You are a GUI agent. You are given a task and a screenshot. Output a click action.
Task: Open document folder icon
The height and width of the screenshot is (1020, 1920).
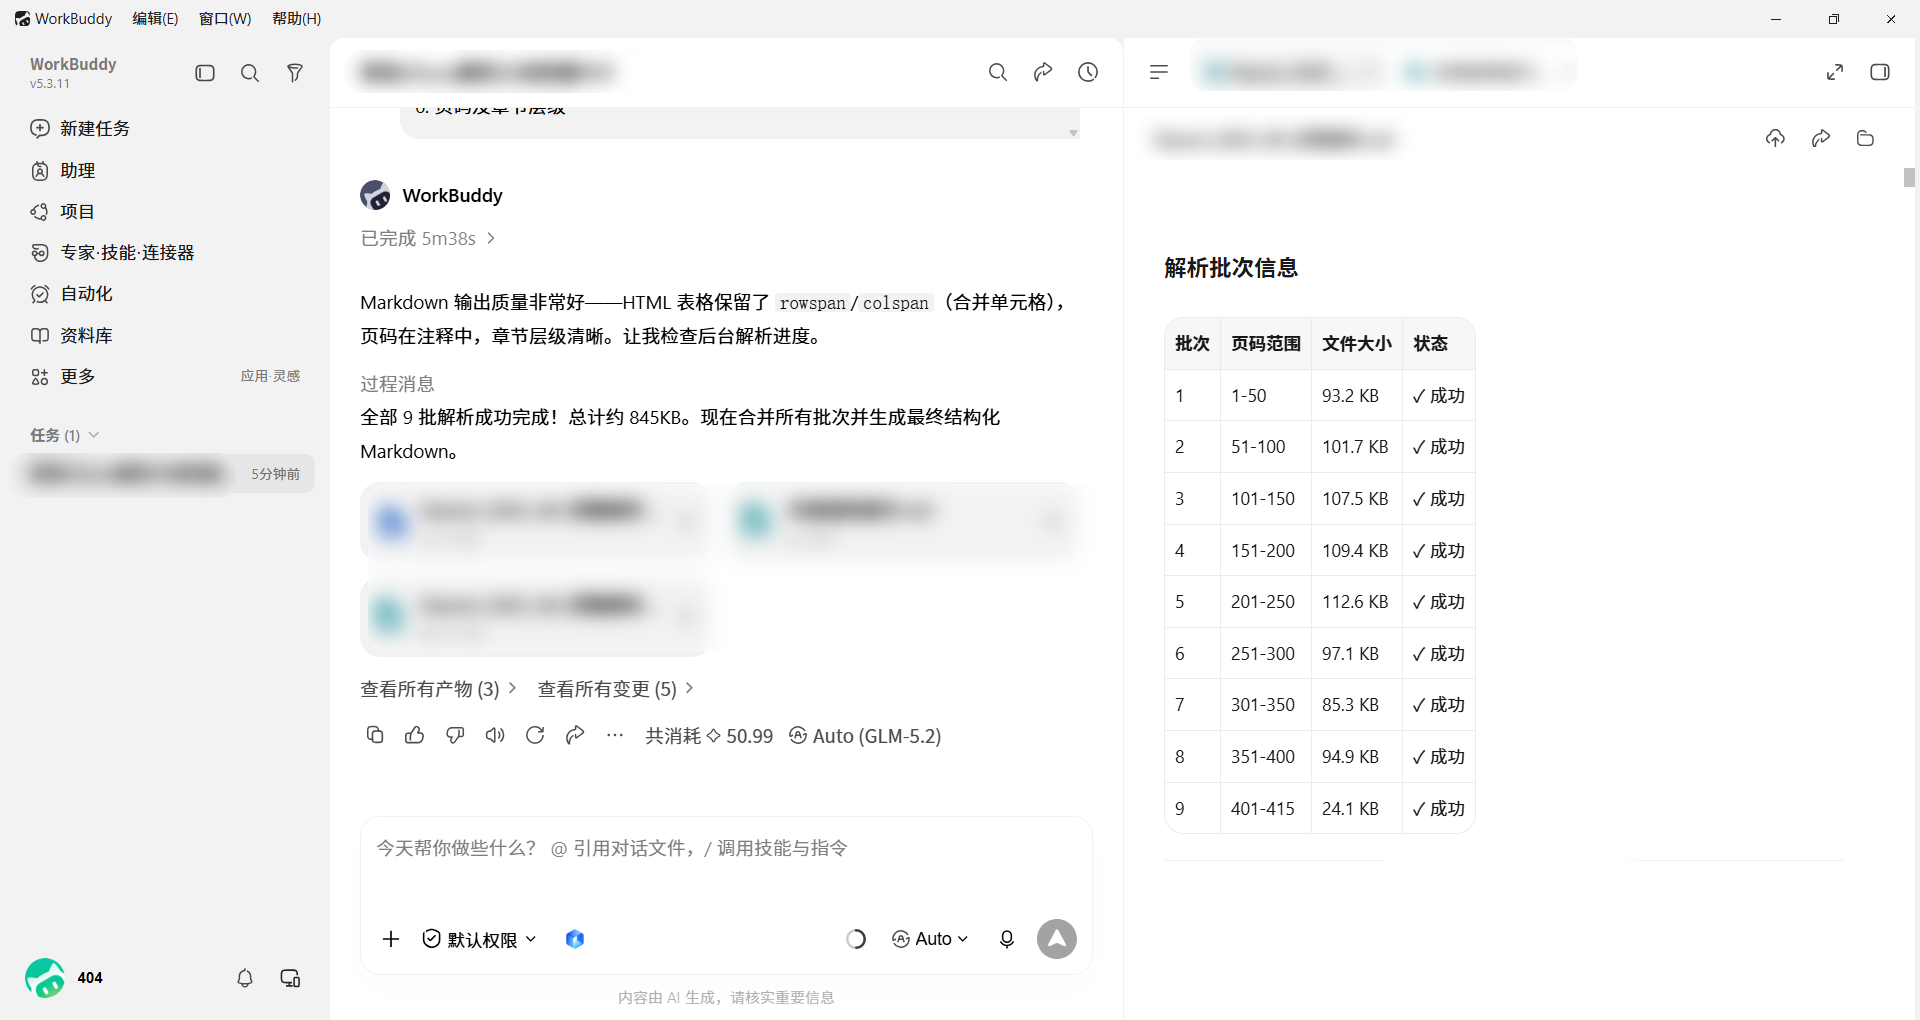pyautogui.click(x=1865, y=138)
